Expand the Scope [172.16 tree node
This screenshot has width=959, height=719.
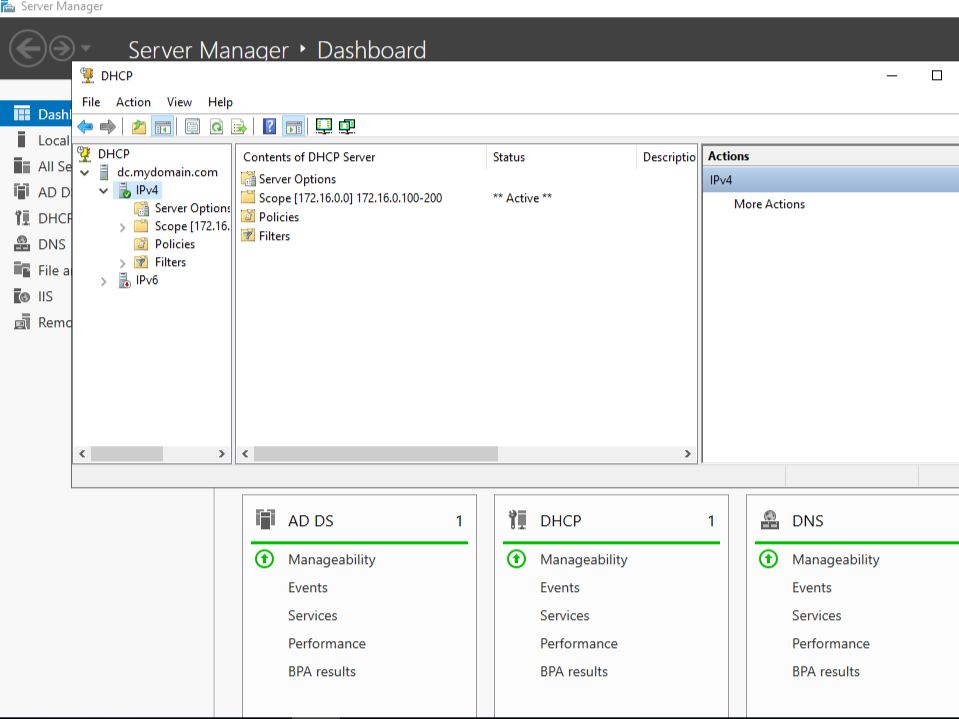(x=122, y=227)
